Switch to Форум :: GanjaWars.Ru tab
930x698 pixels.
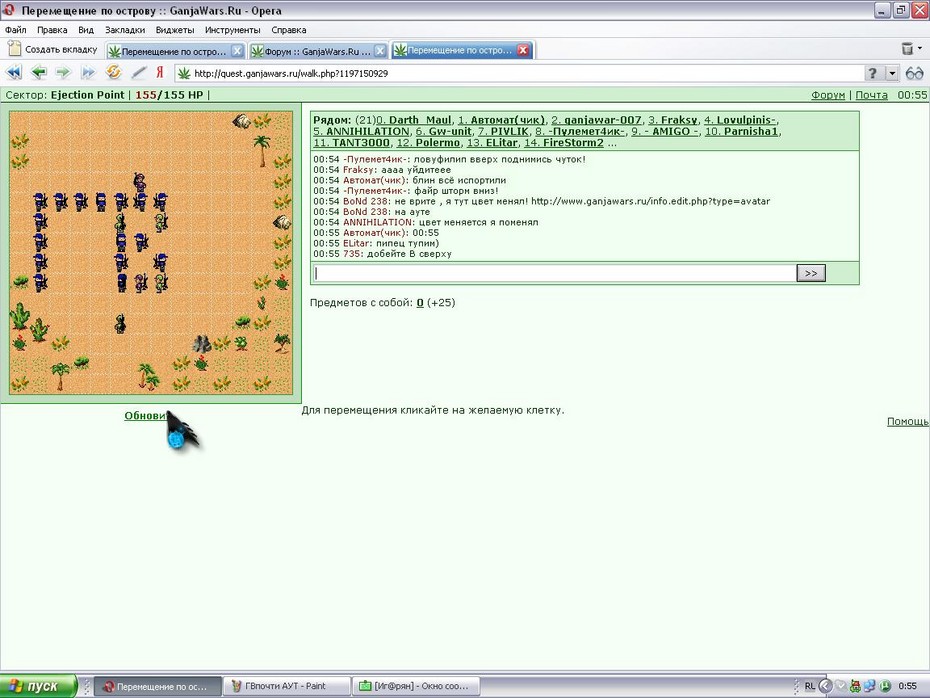[318, 52]
